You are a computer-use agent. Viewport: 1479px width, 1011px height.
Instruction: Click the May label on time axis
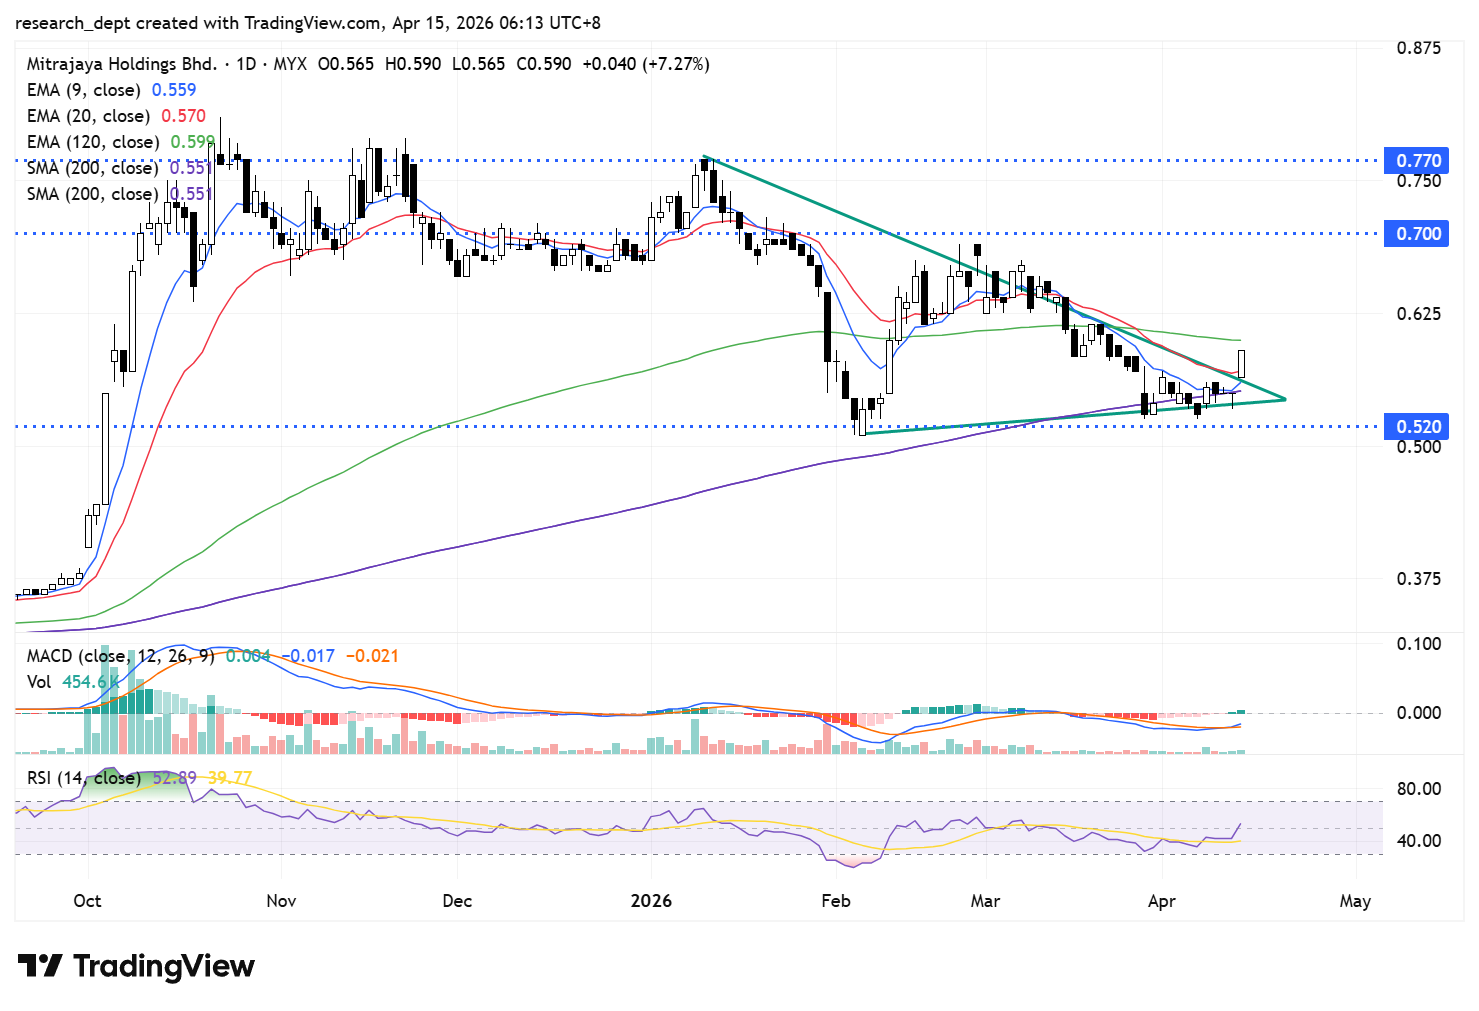point(1354,901)
